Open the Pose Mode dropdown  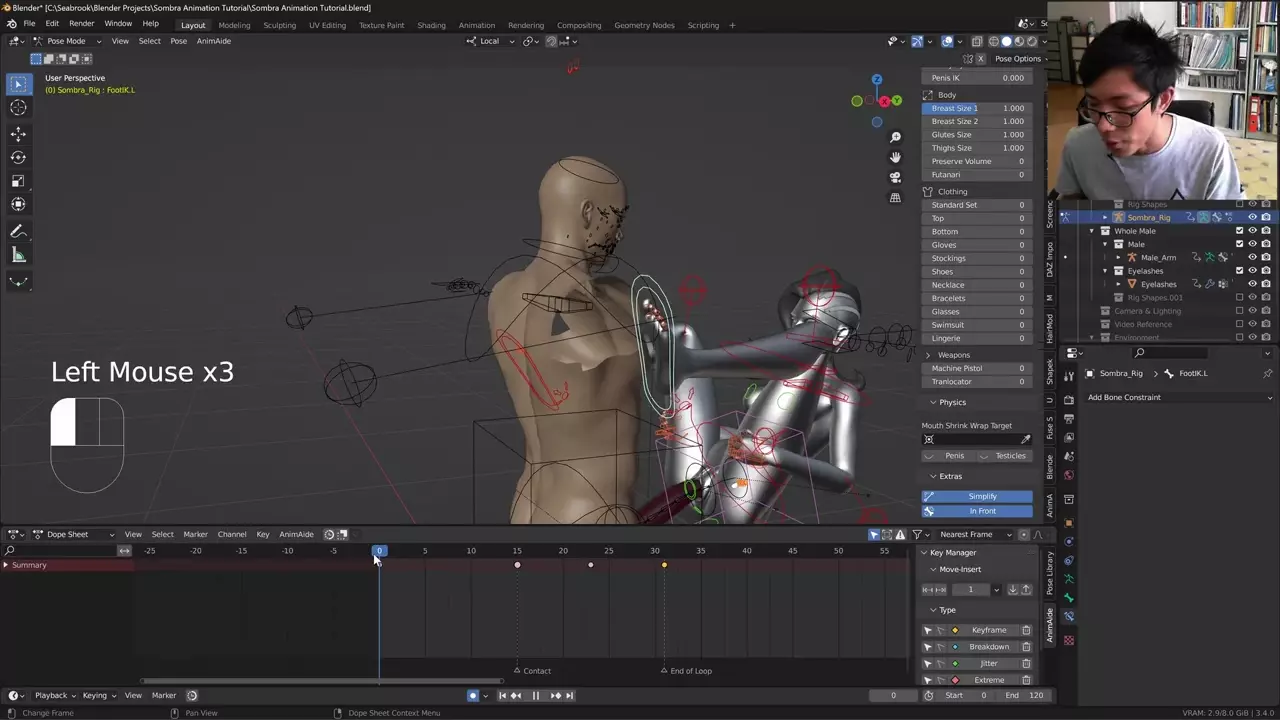pos(66,41)
